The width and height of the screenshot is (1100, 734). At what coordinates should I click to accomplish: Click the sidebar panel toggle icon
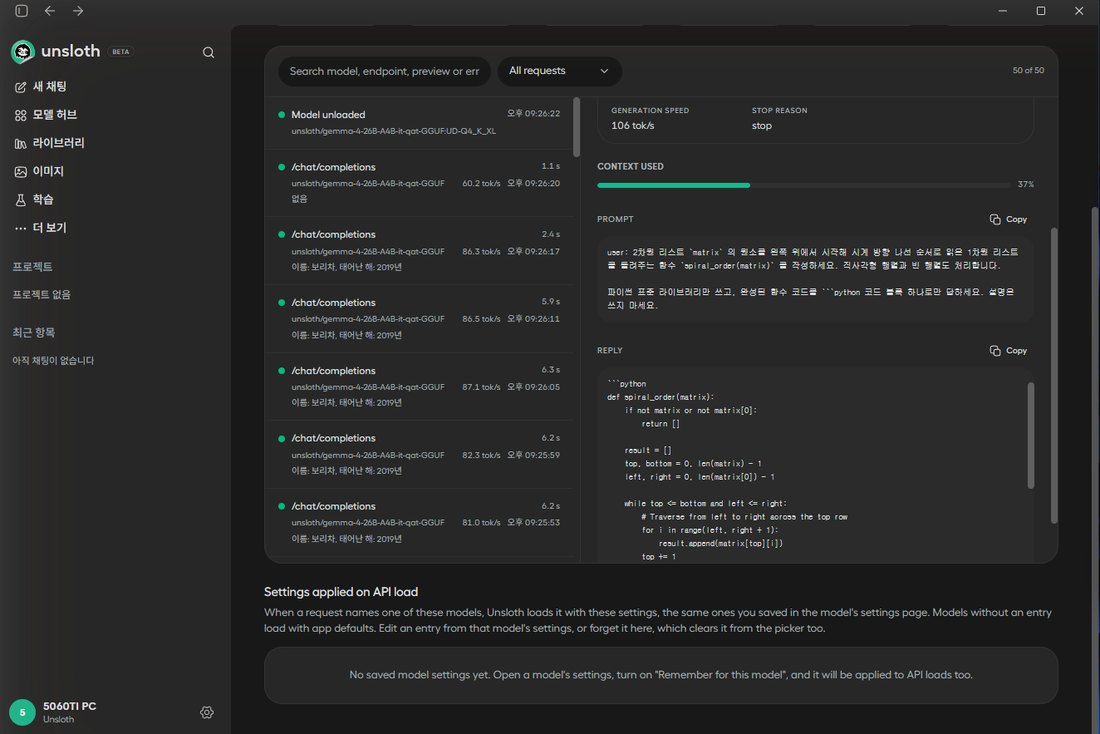(x=22, y=11)
